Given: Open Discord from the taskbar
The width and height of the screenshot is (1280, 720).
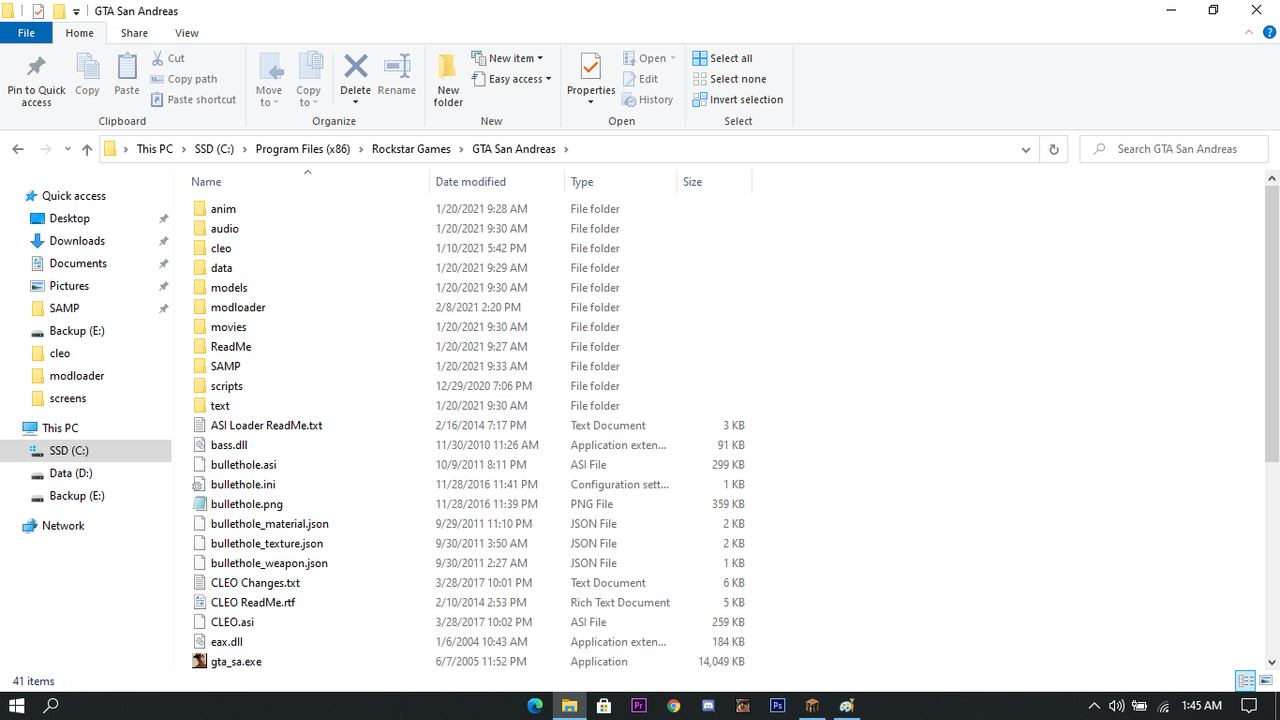Looking at the screenshot, I should click(708, 706).
